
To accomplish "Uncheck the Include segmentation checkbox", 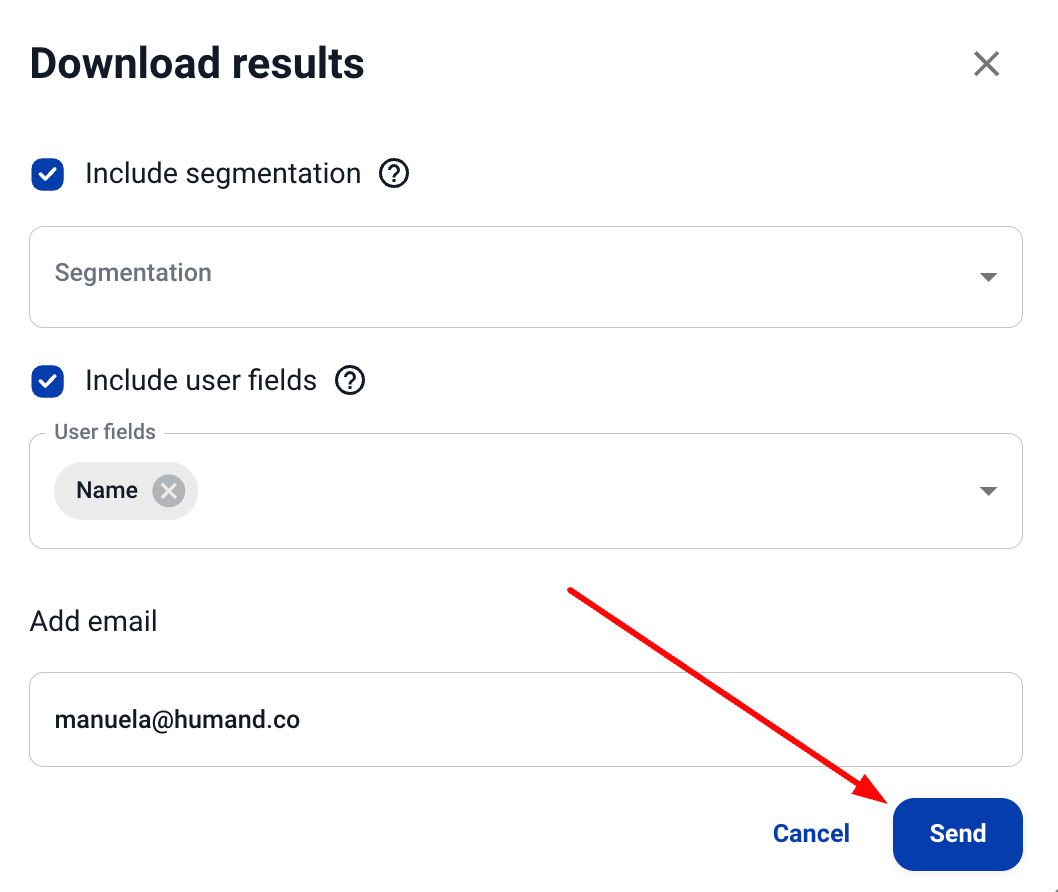I will coord(48,174).
